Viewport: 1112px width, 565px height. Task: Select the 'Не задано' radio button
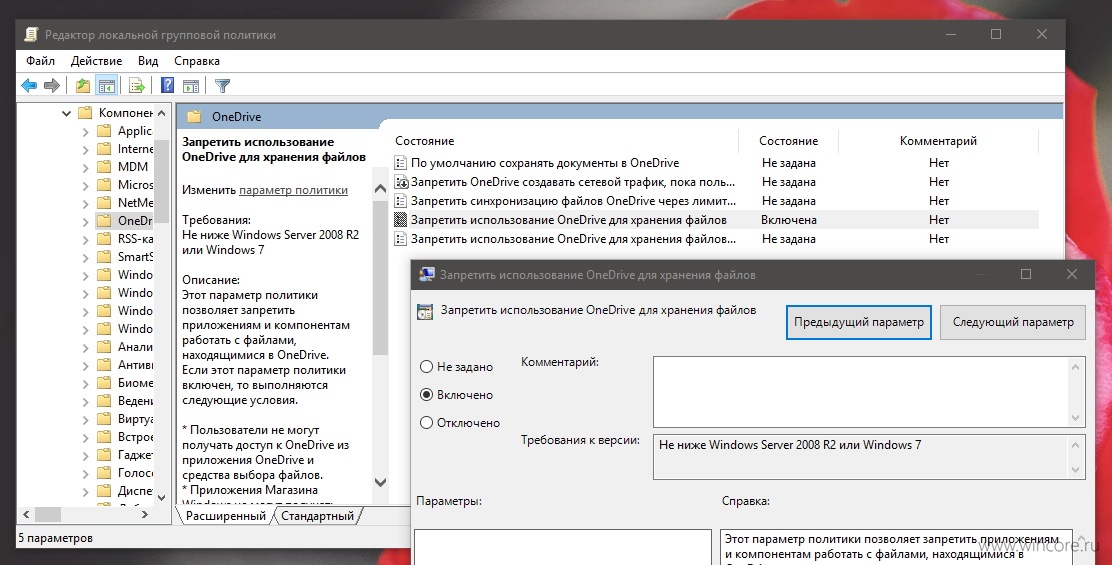pos(426,367)
